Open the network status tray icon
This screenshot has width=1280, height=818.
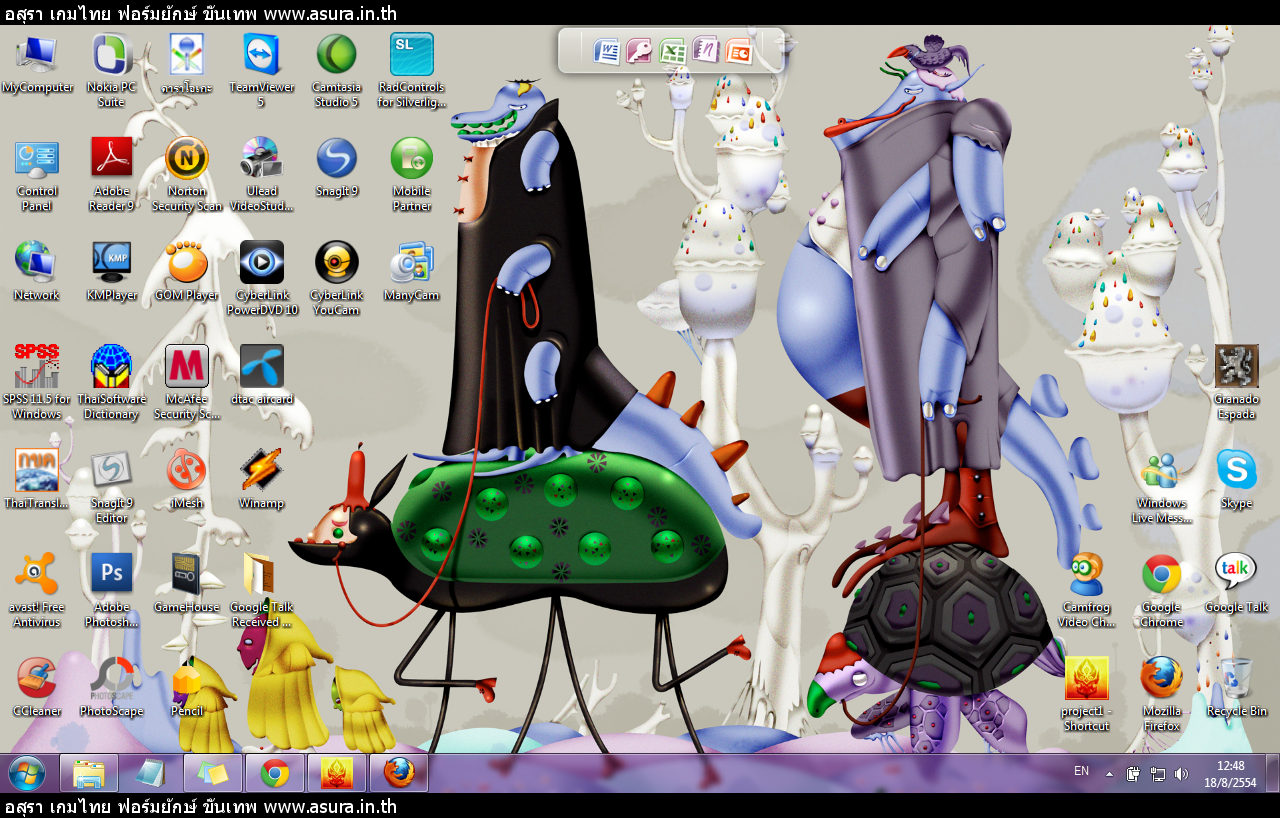[1157, 773]
